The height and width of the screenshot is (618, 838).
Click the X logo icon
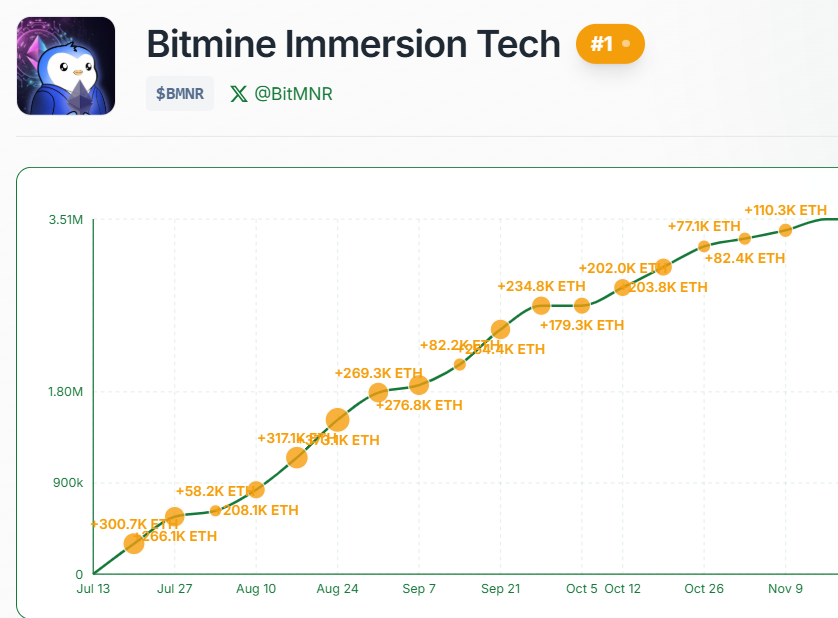tap(238, 94)
